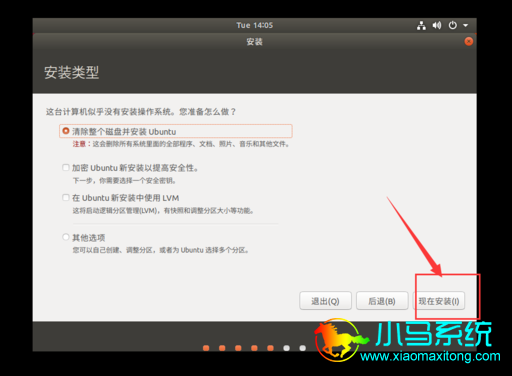Click the last white progress dot

(x=303, y=348)
